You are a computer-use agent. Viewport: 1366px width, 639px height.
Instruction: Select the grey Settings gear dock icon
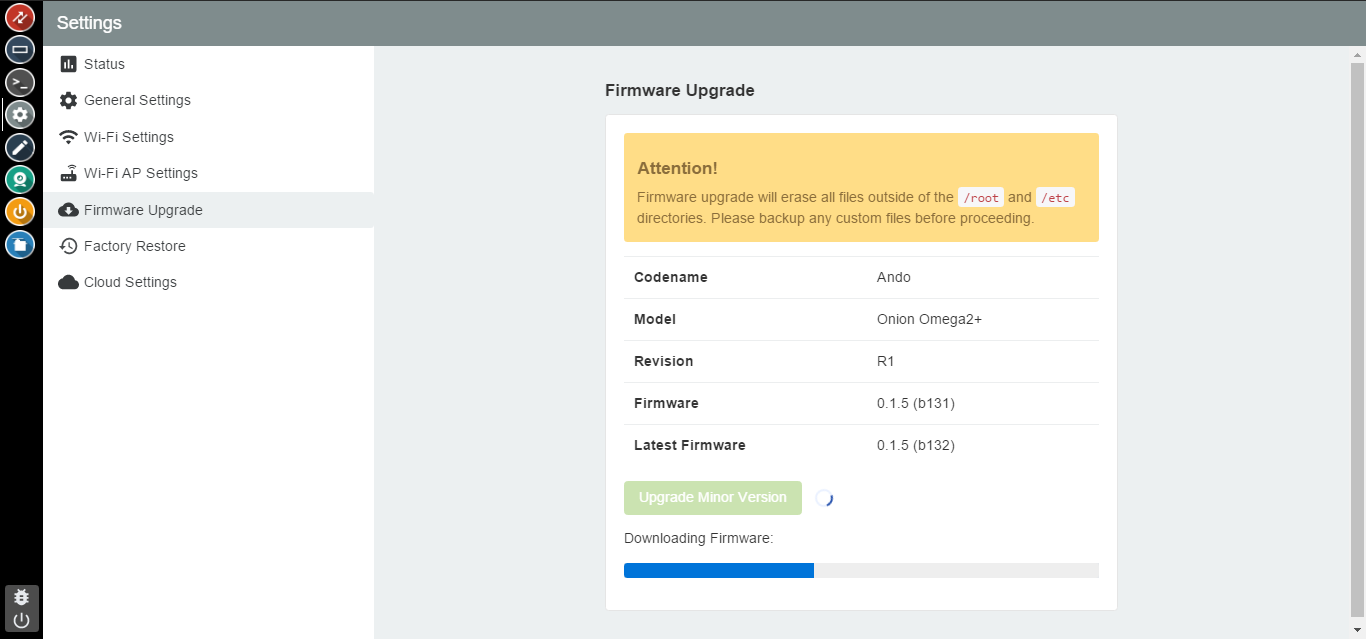point(20,114)
